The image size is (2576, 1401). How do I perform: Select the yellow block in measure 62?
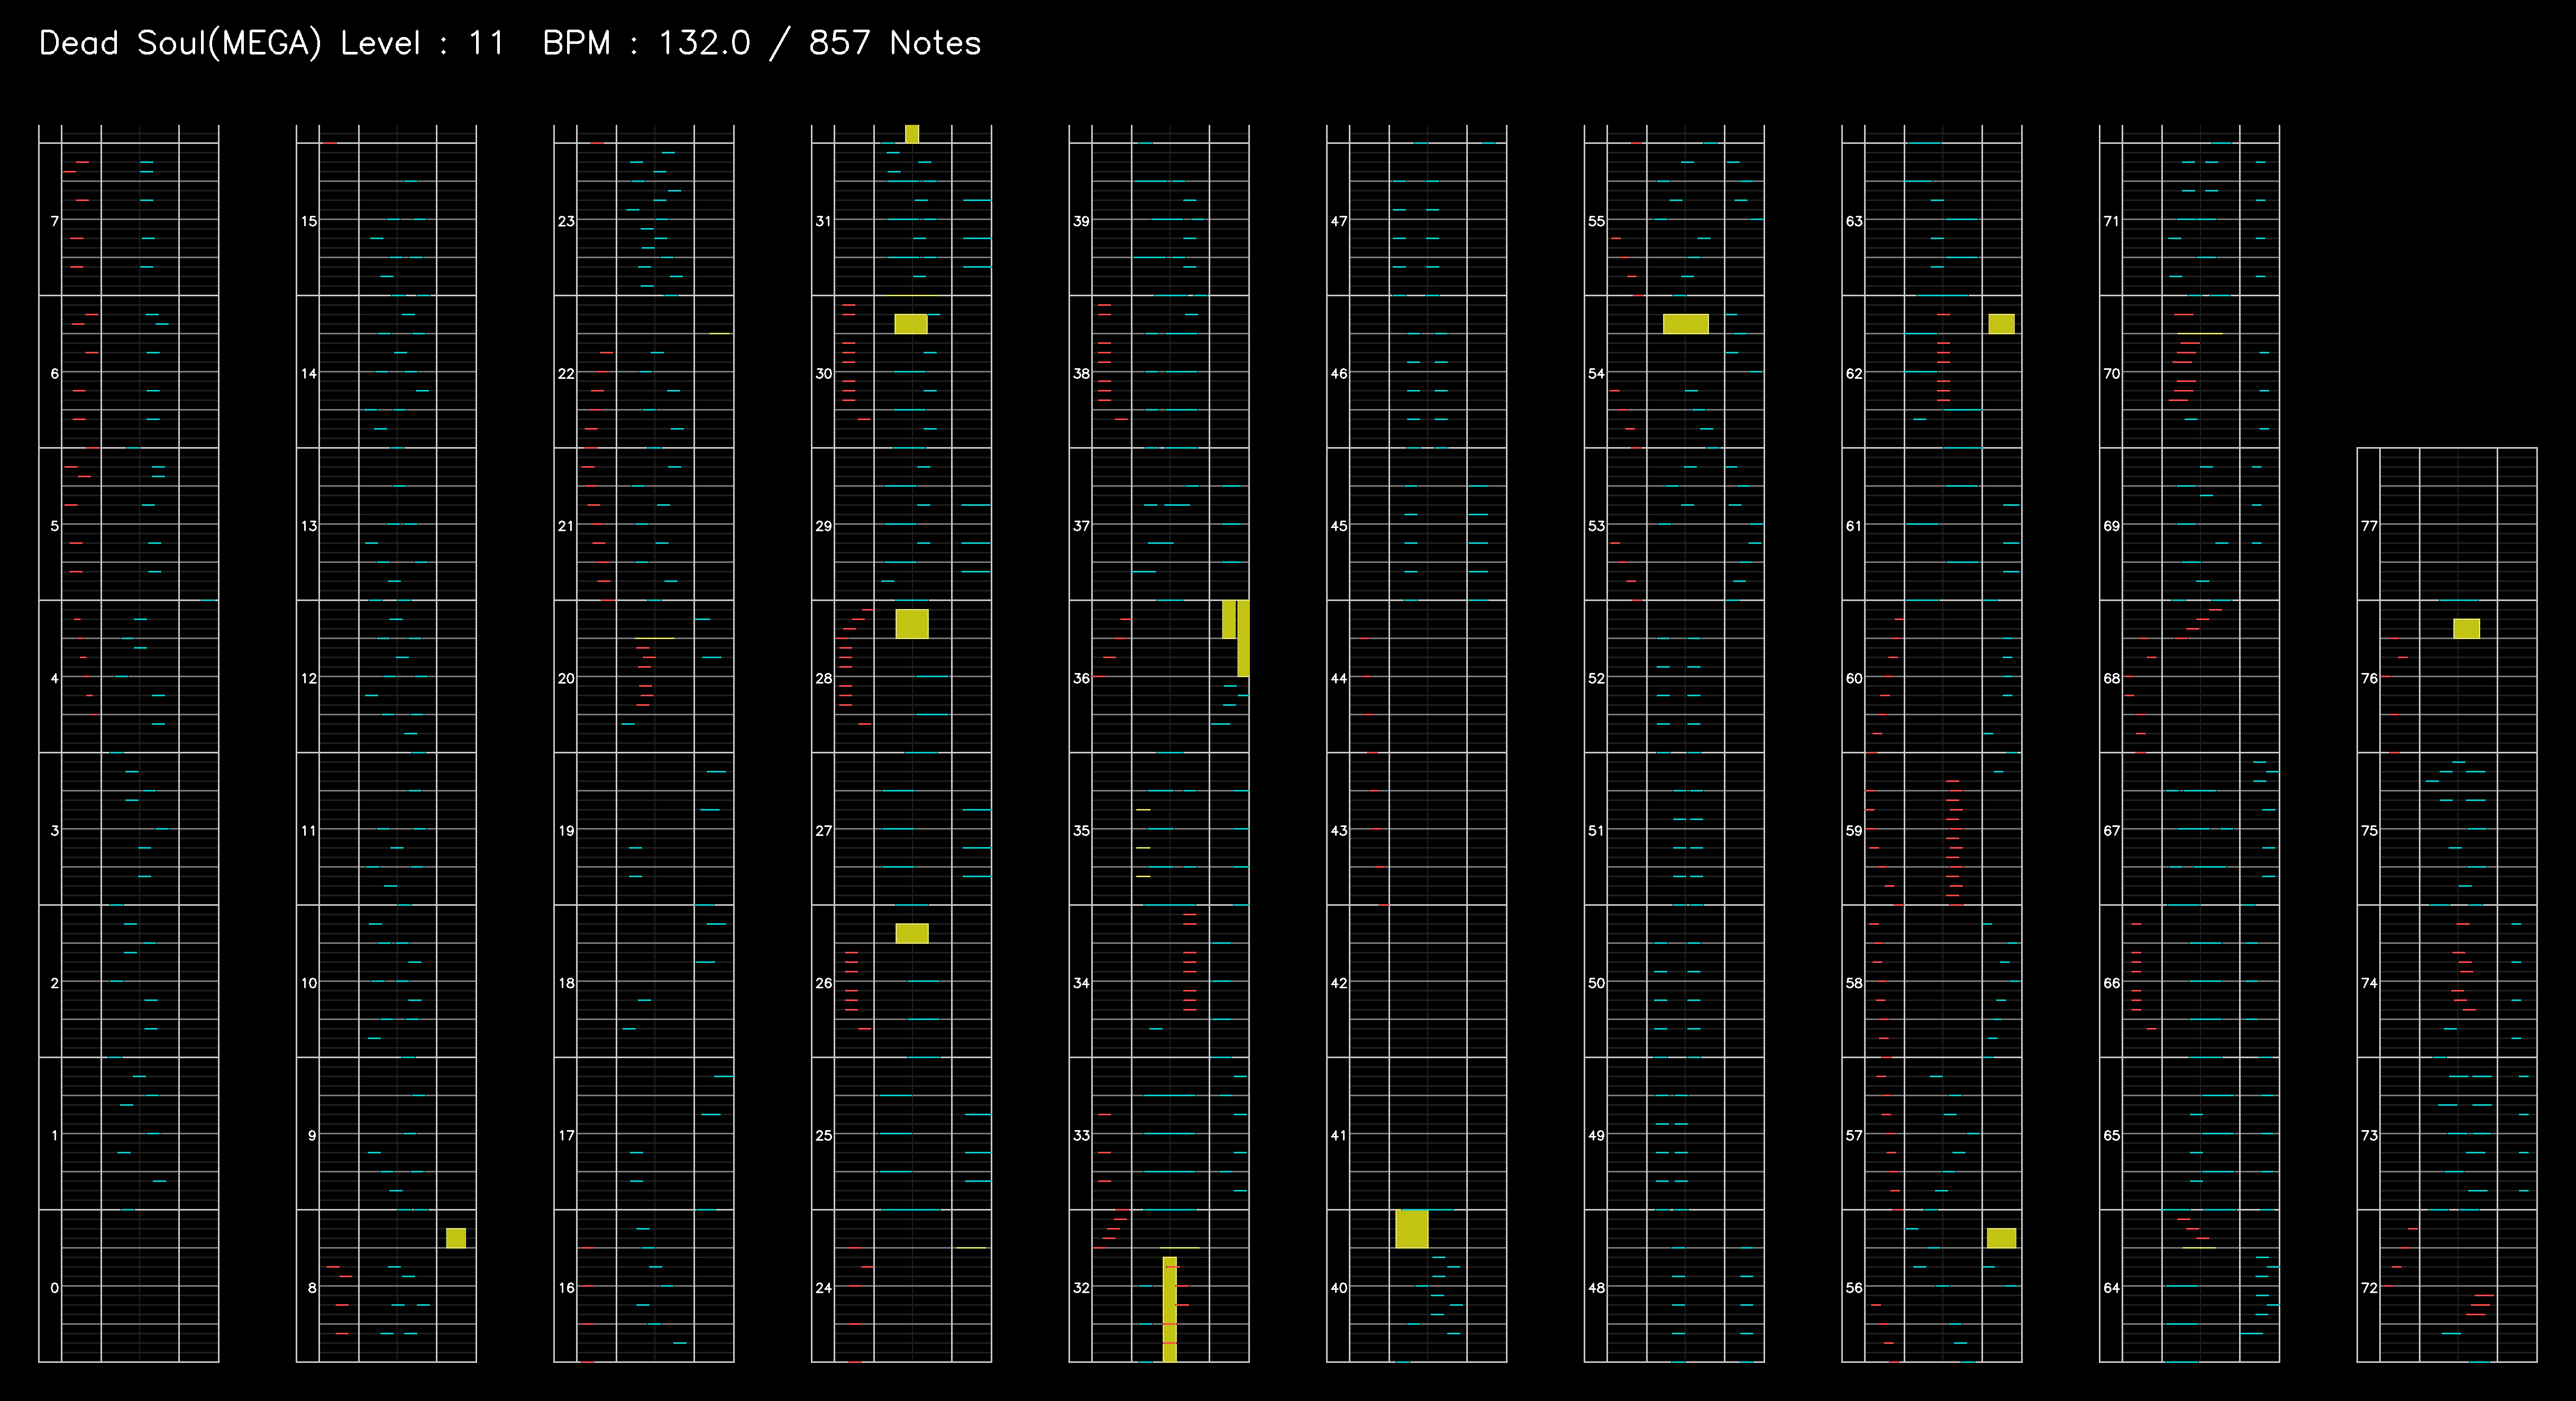click(2002, 324)
